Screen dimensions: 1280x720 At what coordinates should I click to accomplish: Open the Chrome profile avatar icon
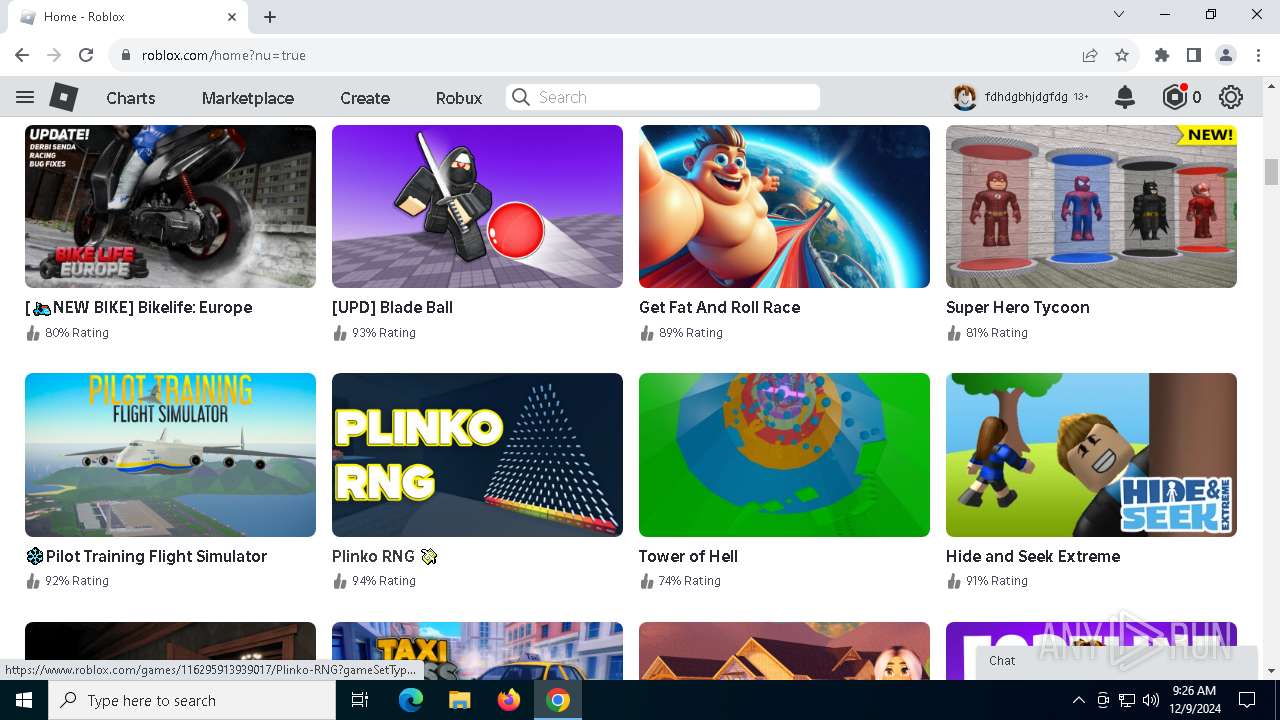(1226, 55)
